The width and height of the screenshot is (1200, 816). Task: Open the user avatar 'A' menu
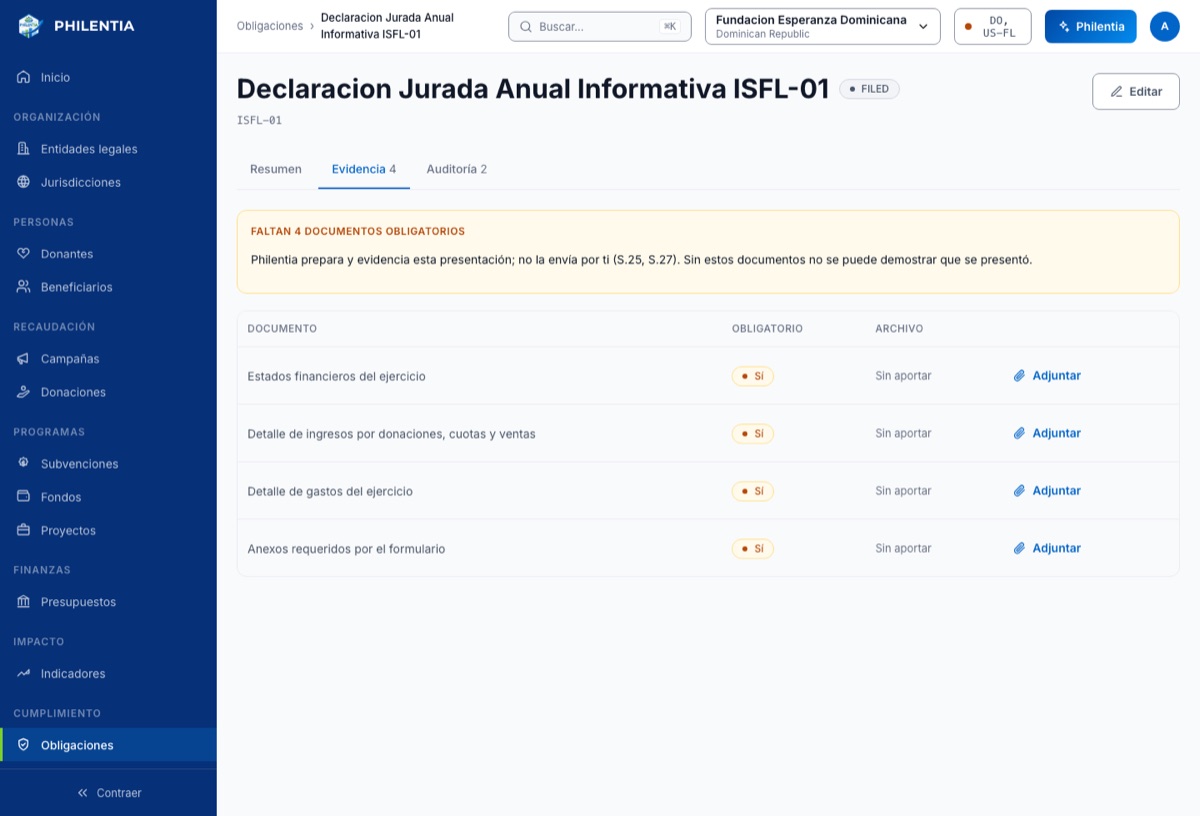click(1164, 26)
